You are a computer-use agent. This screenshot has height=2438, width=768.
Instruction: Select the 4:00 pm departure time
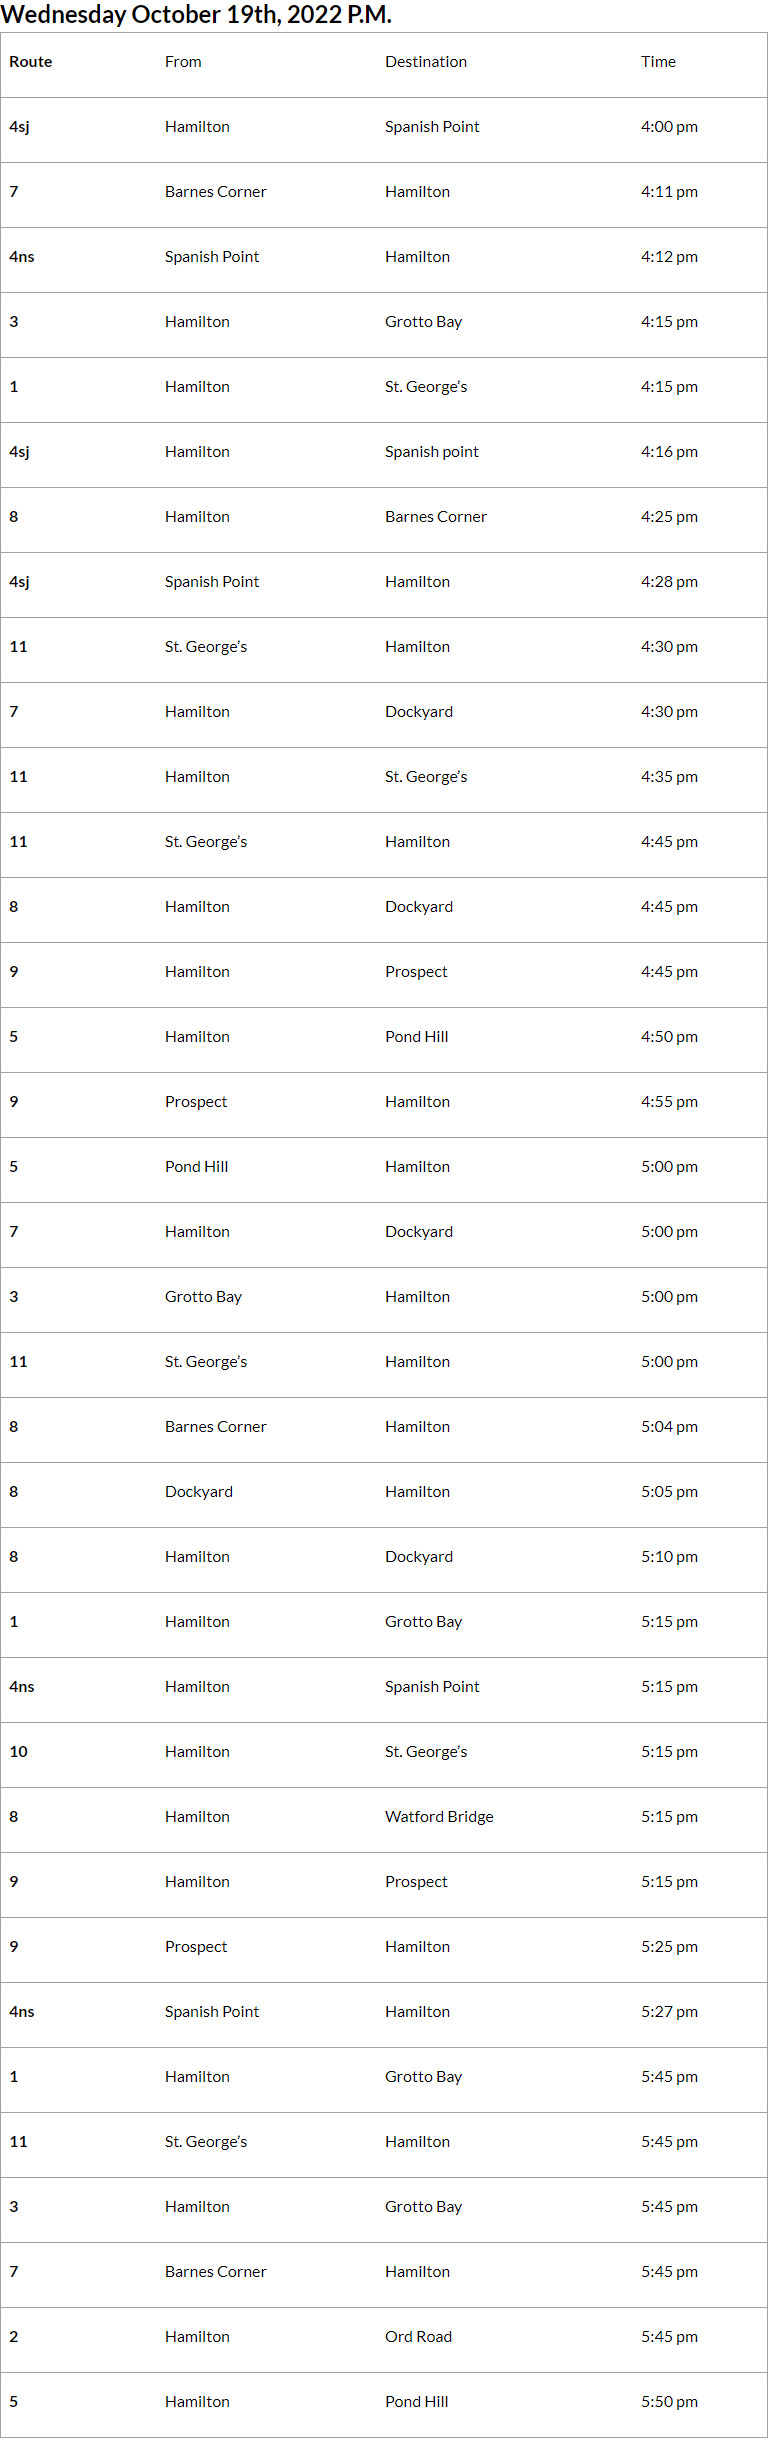(x=669, y=127)
